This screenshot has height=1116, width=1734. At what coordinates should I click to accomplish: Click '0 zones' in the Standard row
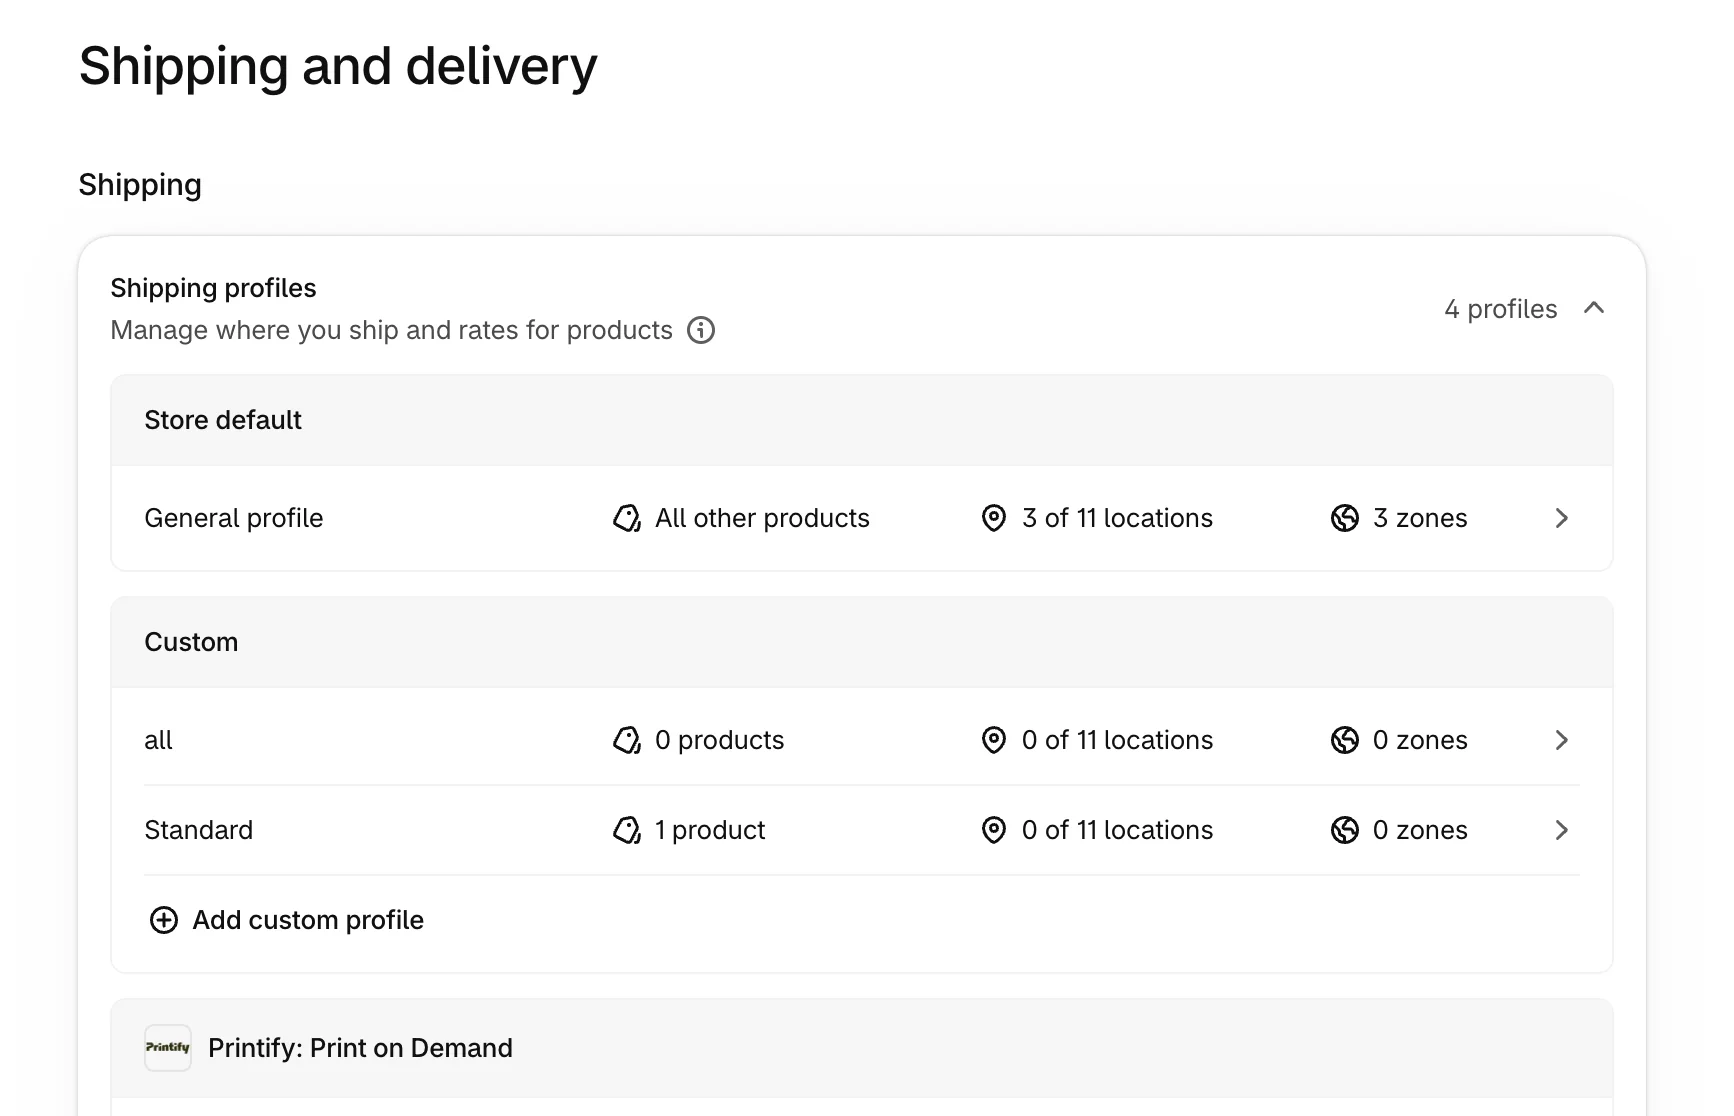point(1420,830)
